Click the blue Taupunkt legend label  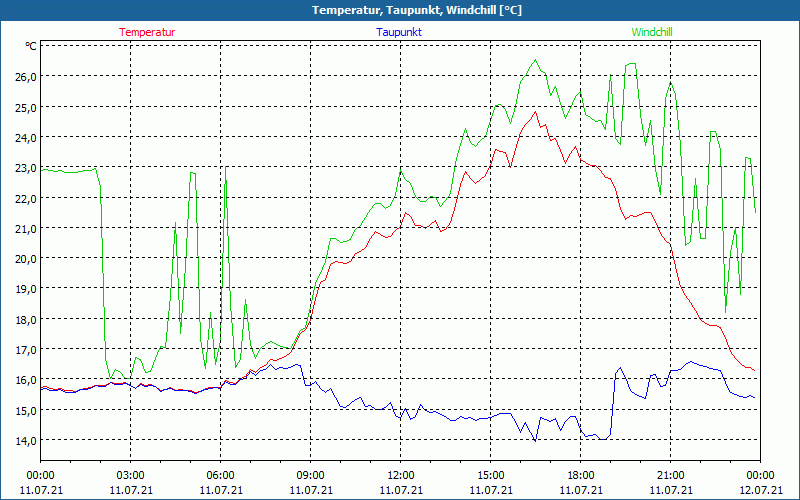[x=398, y=32]
